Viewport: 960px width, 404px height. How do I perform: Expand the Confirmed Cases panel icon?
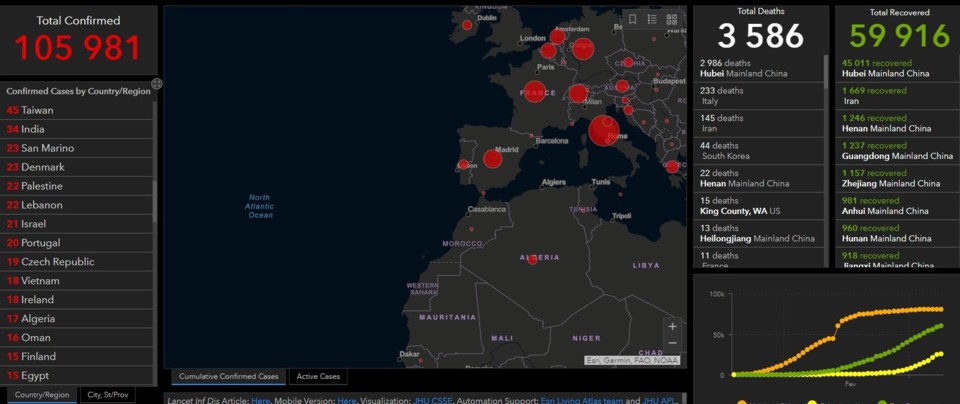click(x=157, y=84)
